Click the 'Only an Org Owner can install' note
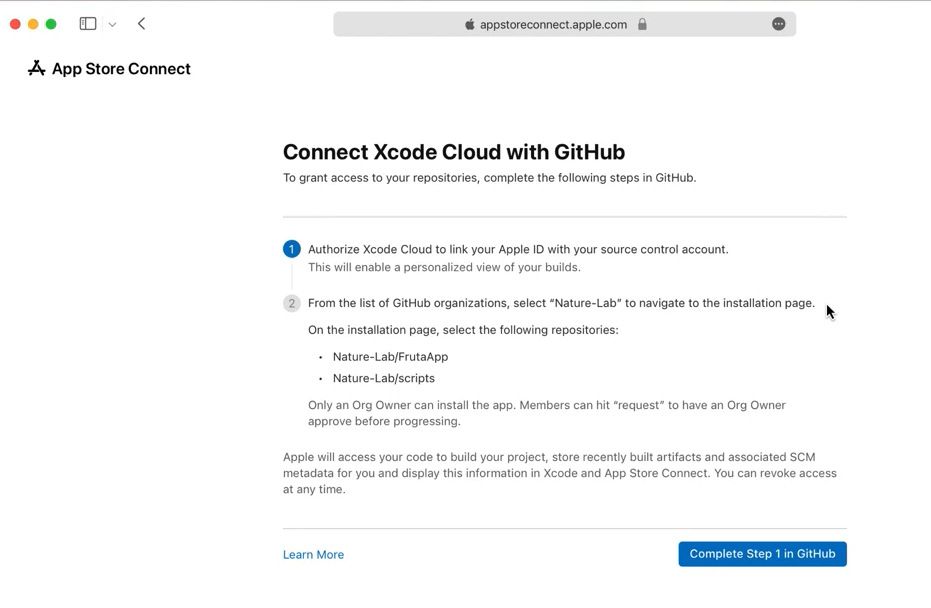 pos(547,413)
